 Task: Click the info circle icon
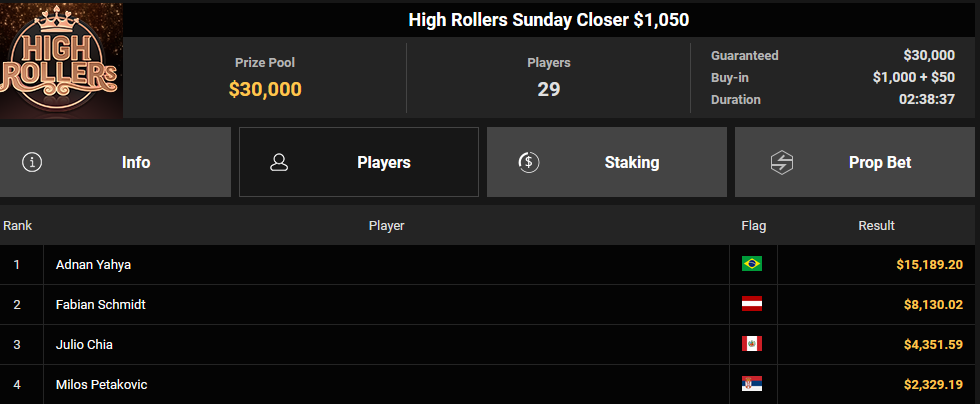pyautogui.click(x=32, y=162)
